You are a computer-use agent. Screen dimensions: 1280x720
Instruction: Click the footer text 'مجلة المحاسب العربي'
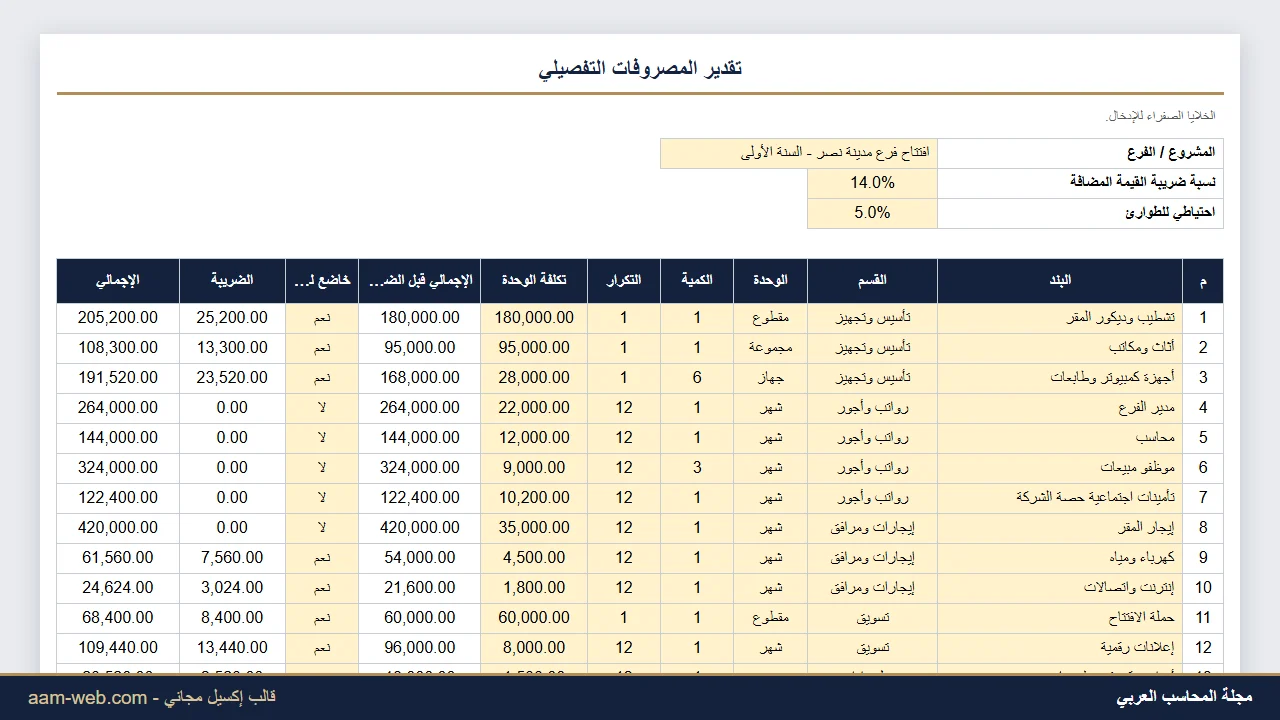tap(1184, 697)
